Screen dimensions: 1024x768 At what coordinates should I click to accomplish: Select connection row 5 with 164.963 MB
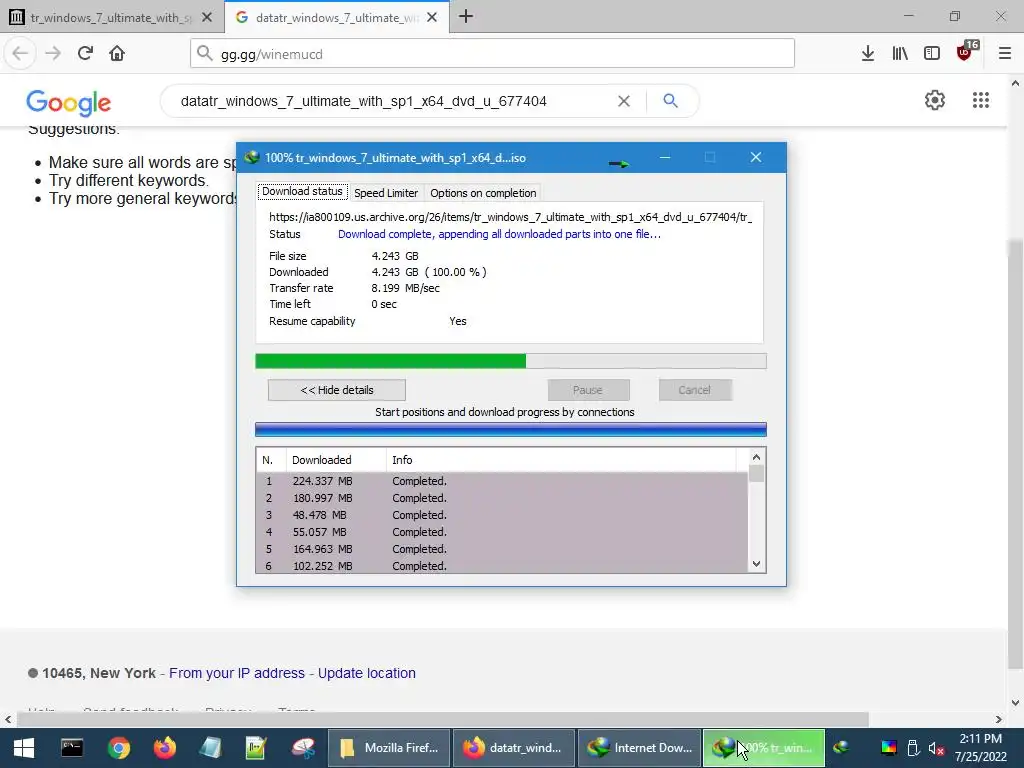(502, 549)
